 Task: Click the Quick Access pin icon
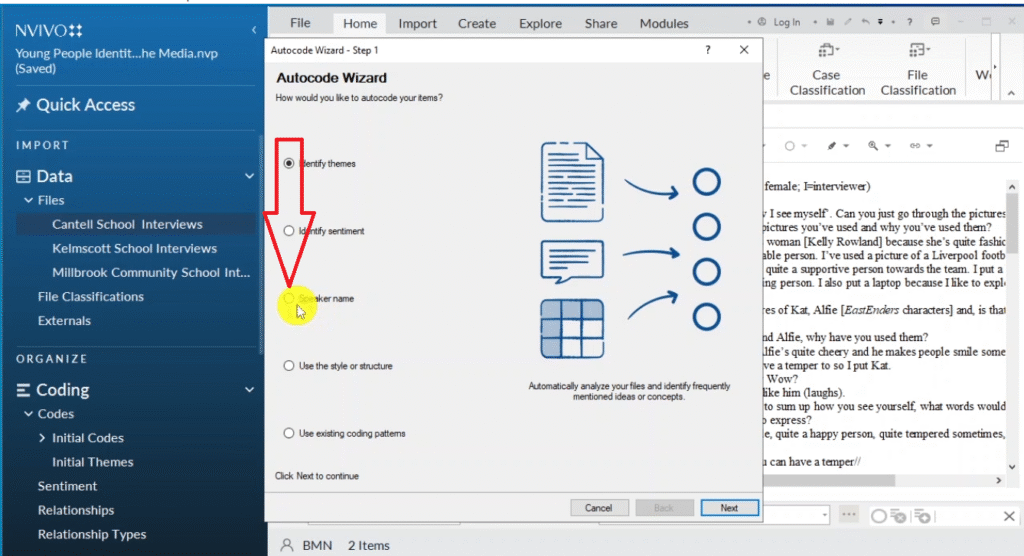click(23, 105)
